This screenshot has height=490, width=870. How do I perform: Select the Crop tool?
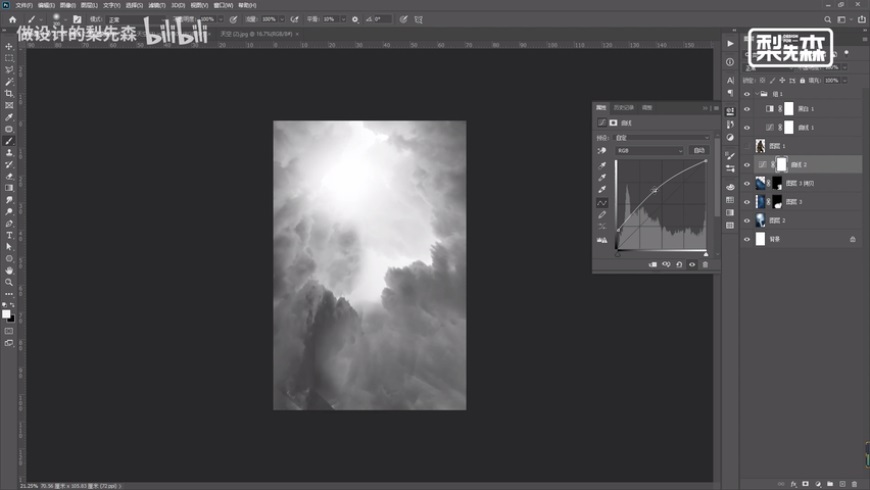click(x=9, y=93)
